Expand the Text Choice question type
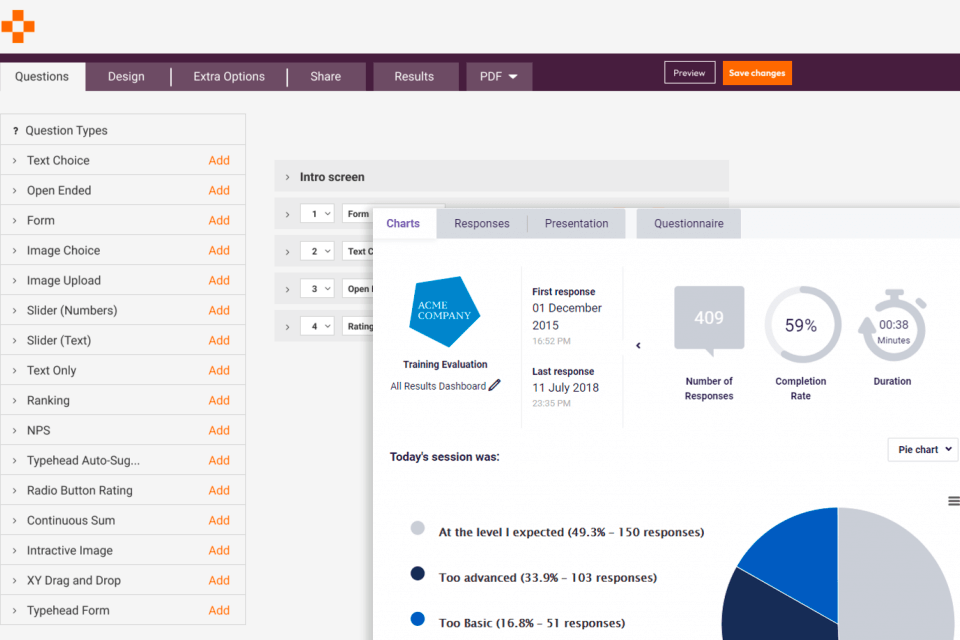 click(x=15, y=160)
